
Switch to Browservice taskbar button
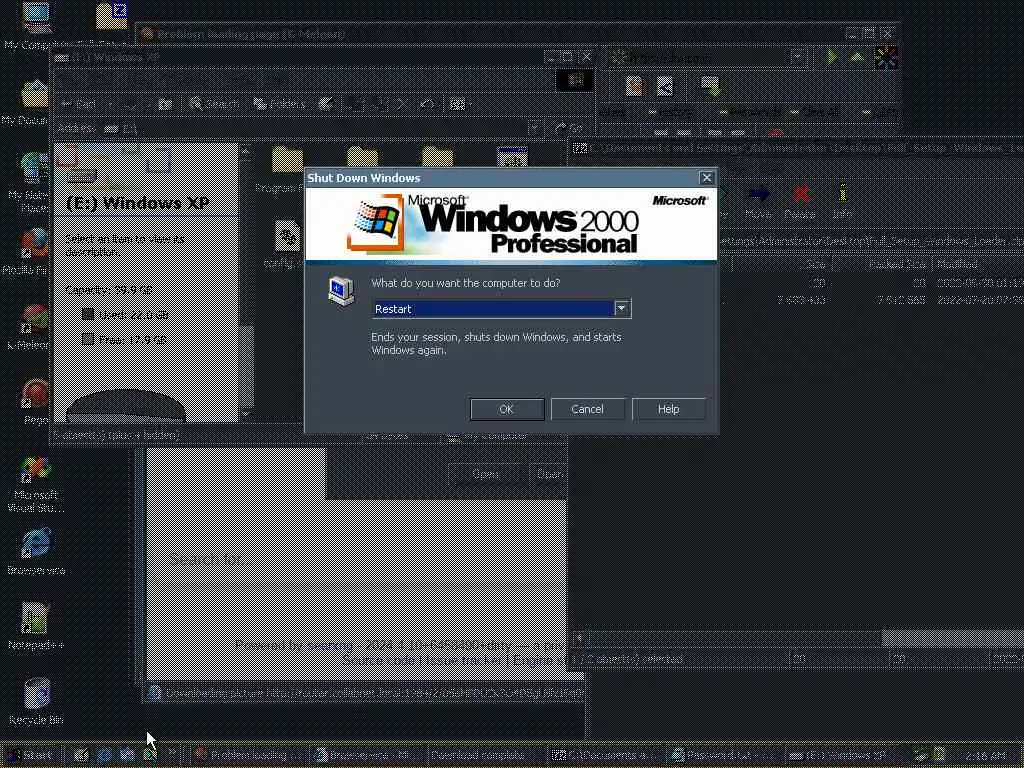tap(365, 755)
